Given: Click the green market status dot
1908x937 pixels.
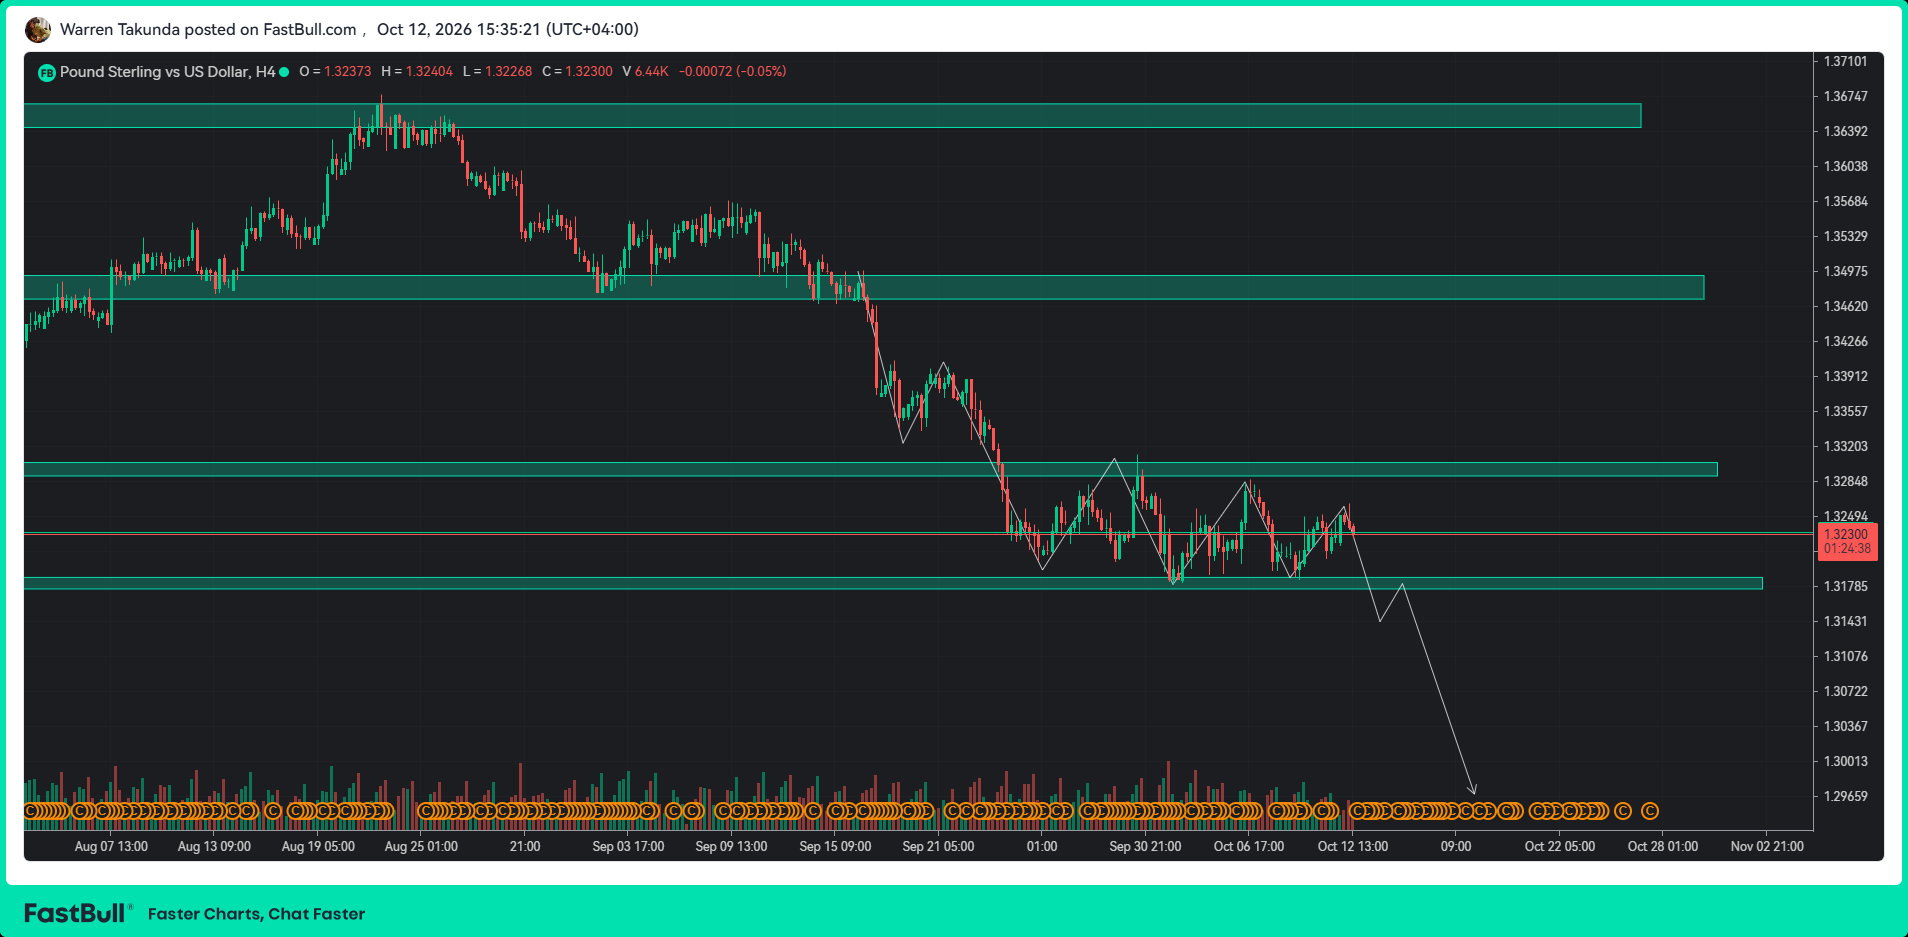Looking at the screenshot, I should pyautogui.click(x=284, y=72).
